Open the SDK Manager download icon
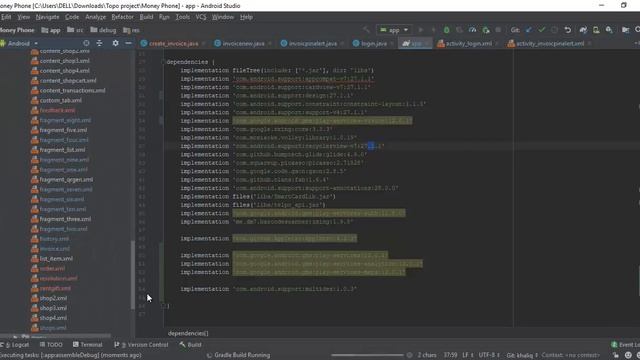640x360 pixels. (x=609, y=30)
